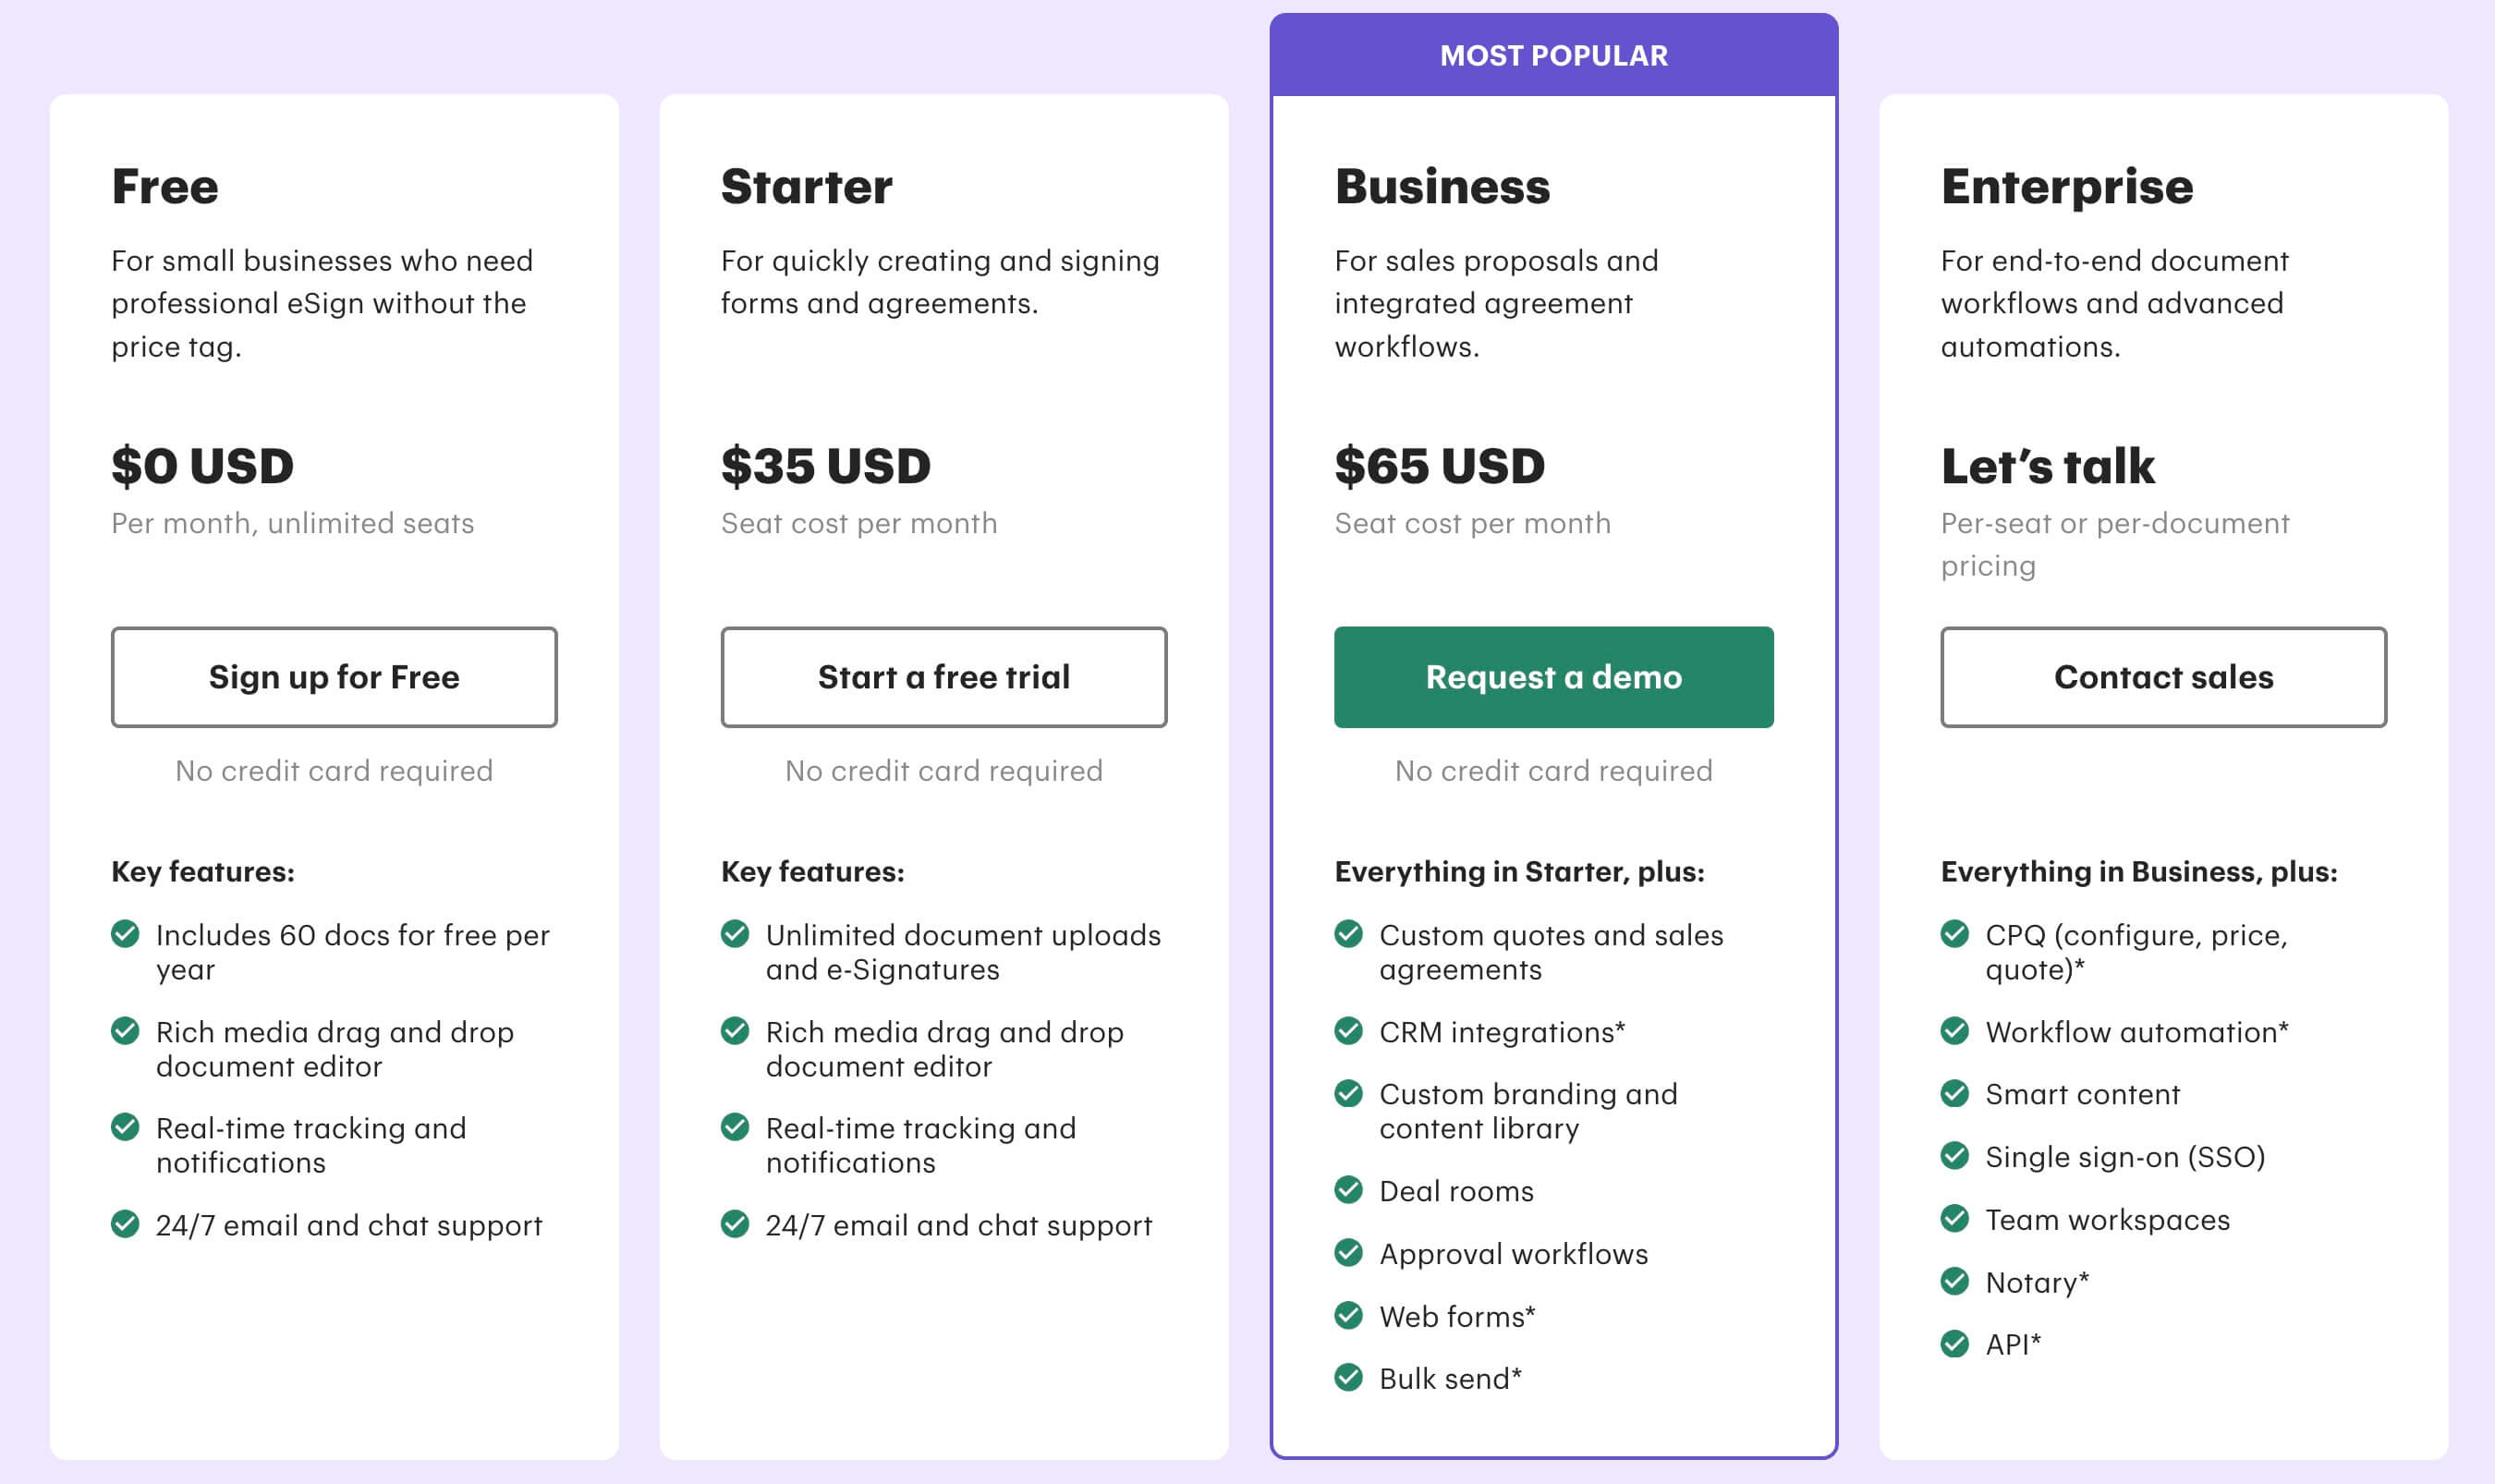The height and width of the screenshot is (1484, 2495).
Task: Click the checkmark next to "CRM integrations*"
Action: (1349, 1031)
